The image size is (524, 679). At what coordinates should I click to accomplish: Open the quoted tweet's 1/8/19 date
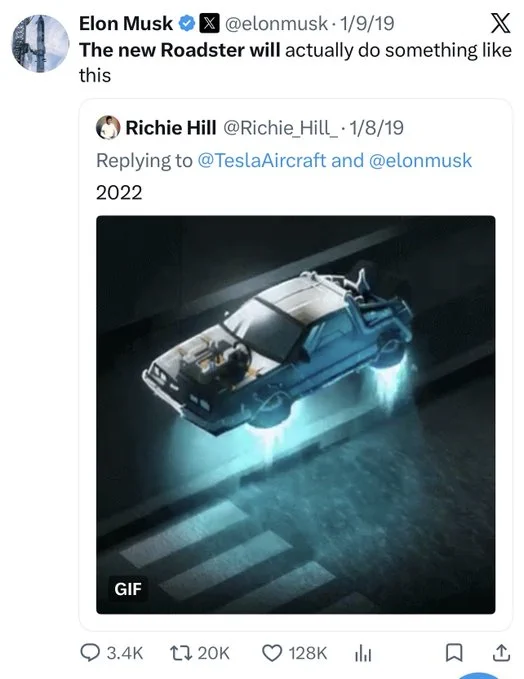coord(376,128)
